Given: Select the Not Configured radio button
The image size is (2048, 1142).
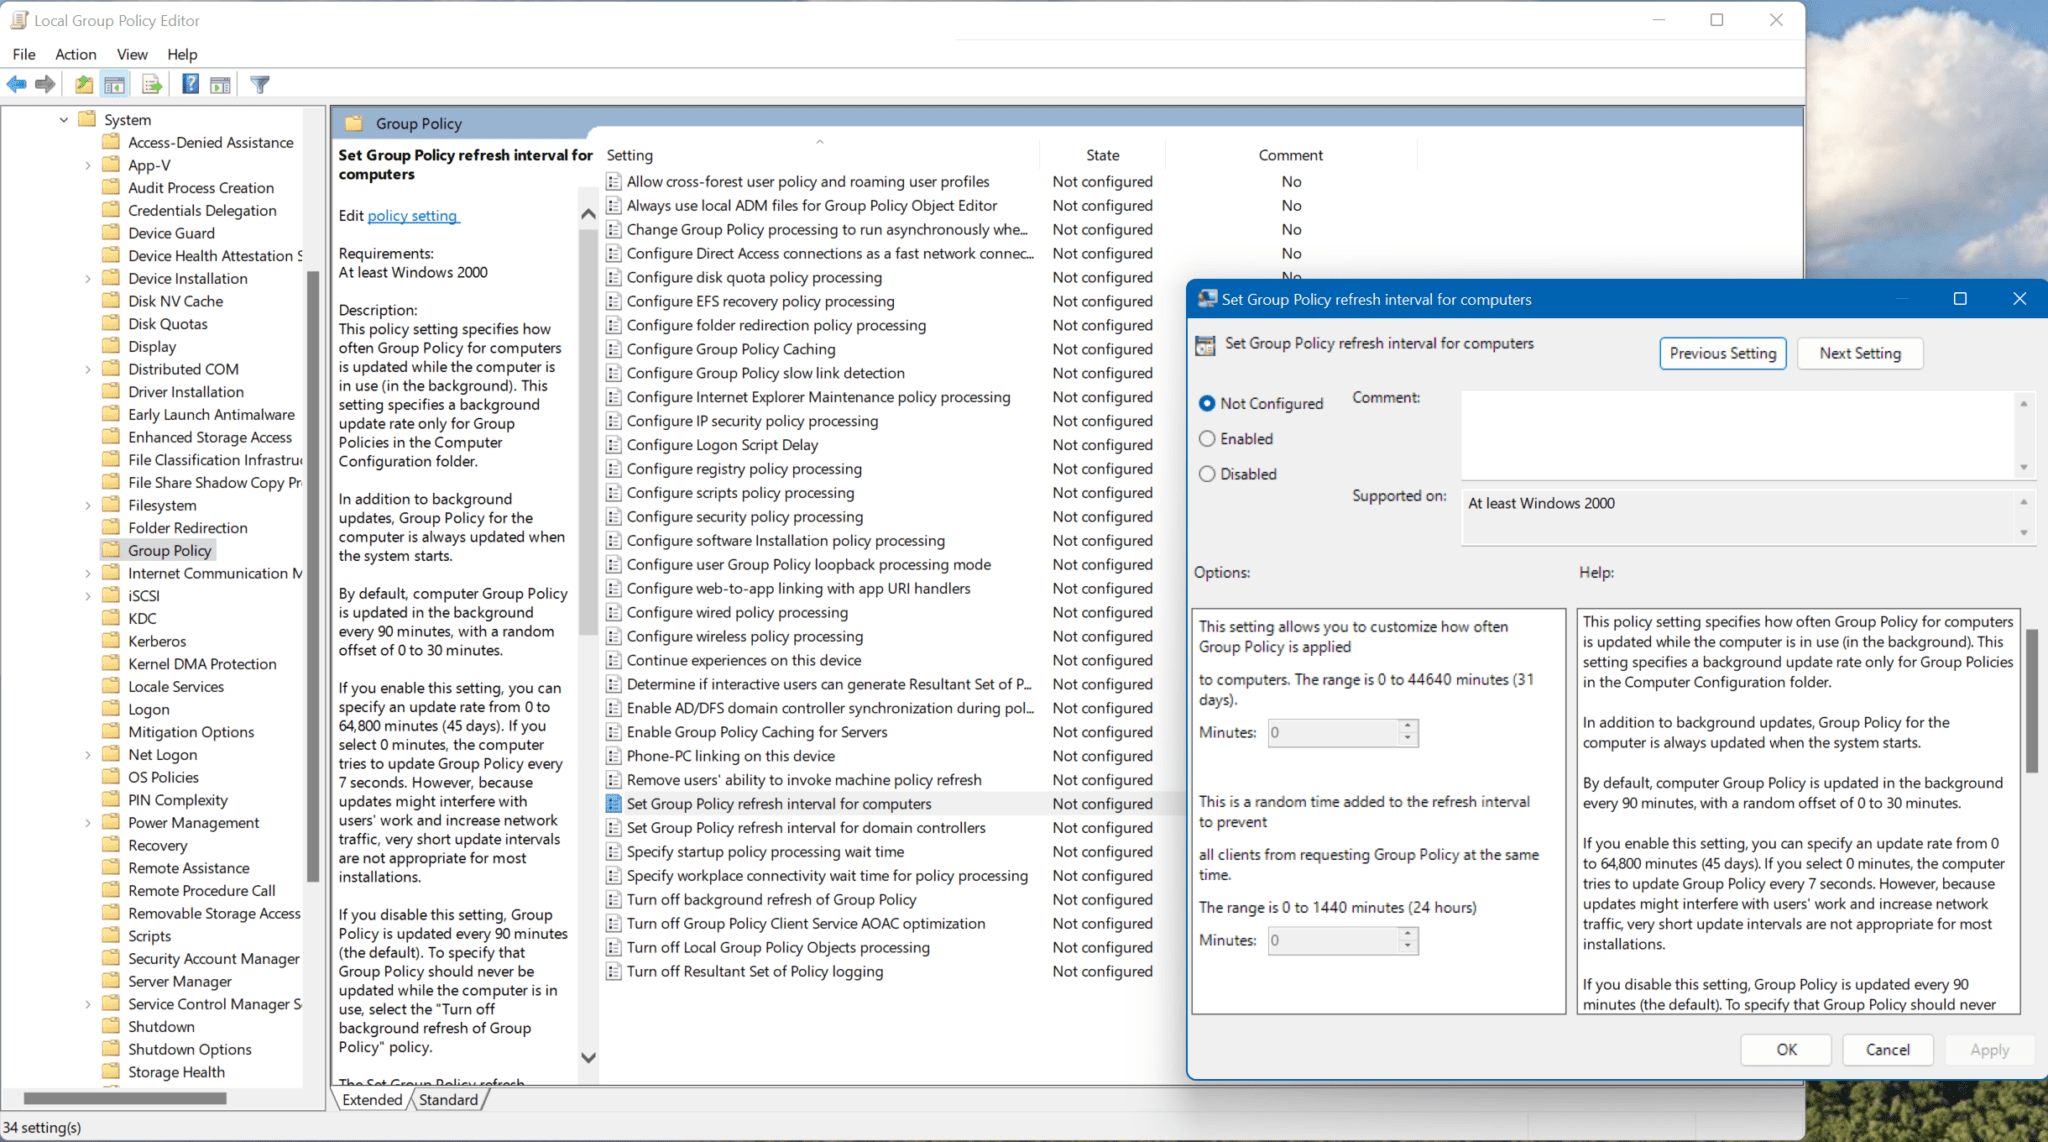Looking at the screenshot, I should 1208,403.
